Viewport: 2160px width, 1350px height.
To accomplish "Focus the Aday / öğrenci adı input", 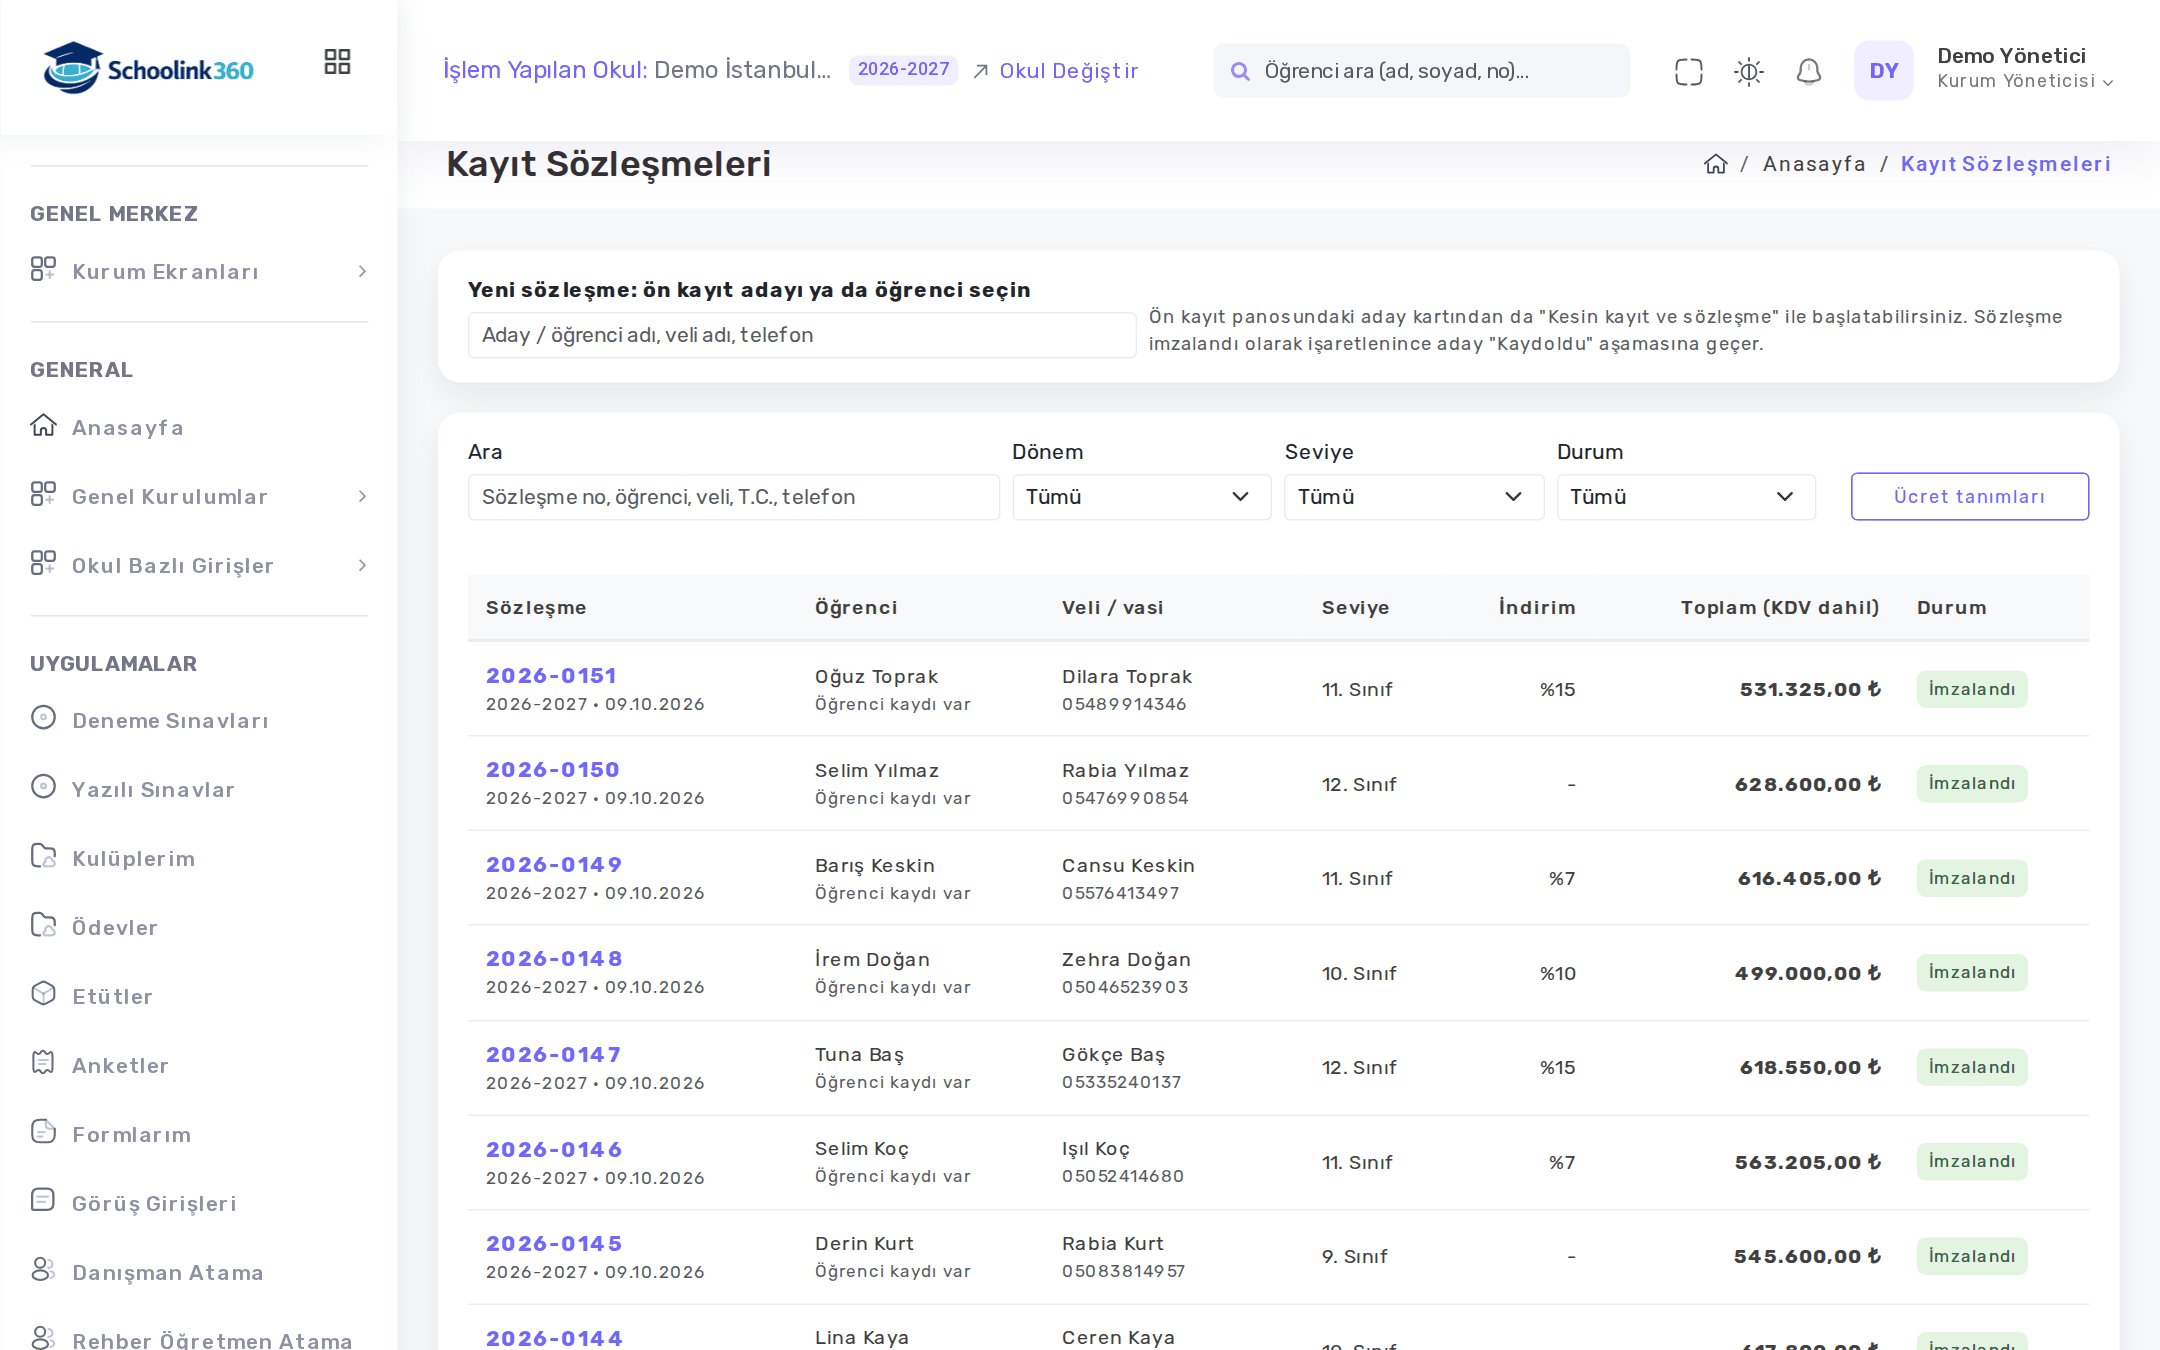I will (801, 335).
